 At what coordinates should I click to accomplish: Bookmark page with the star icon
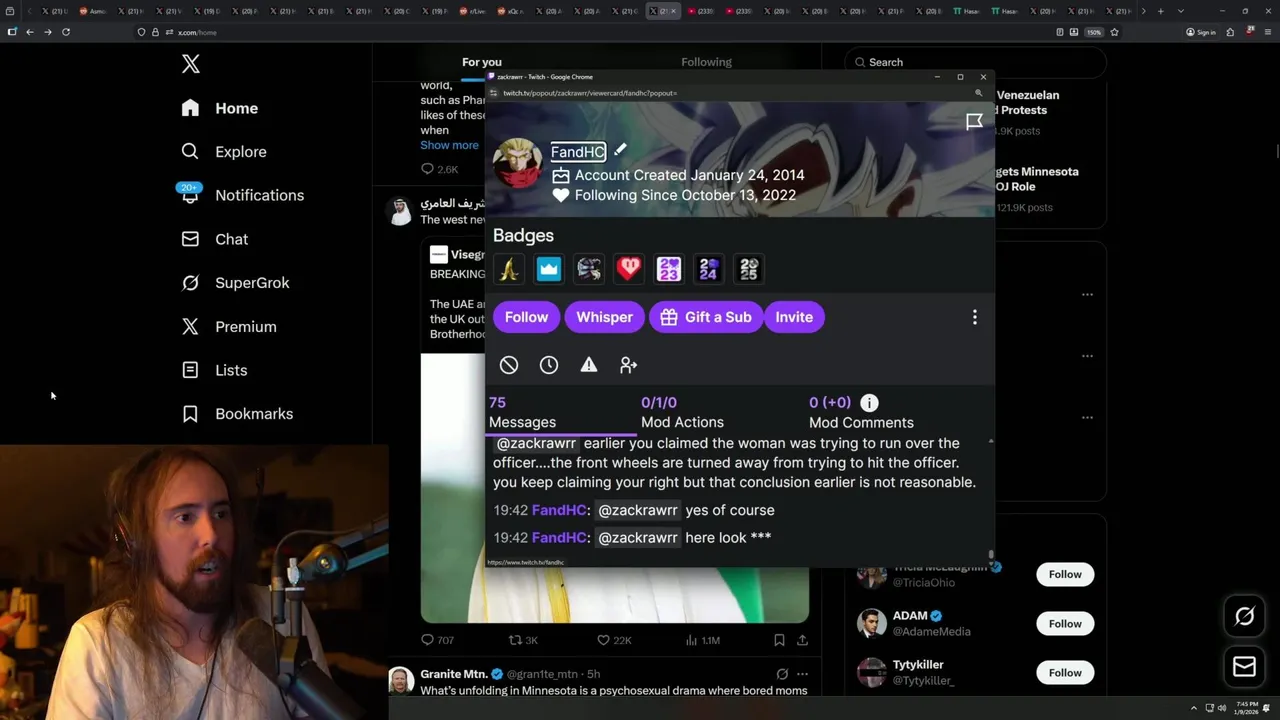(1114, 32)
